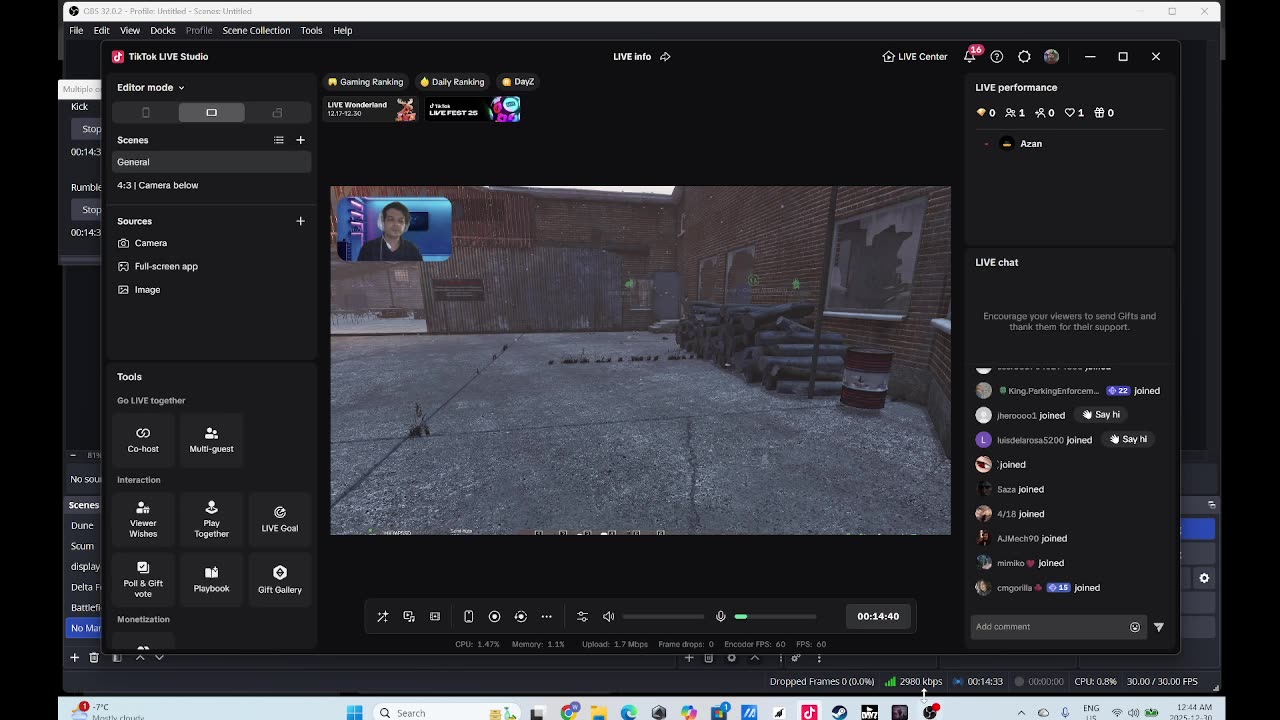Click the clip/film strip icon in bottom toolbar

click(x=435, y=616)
